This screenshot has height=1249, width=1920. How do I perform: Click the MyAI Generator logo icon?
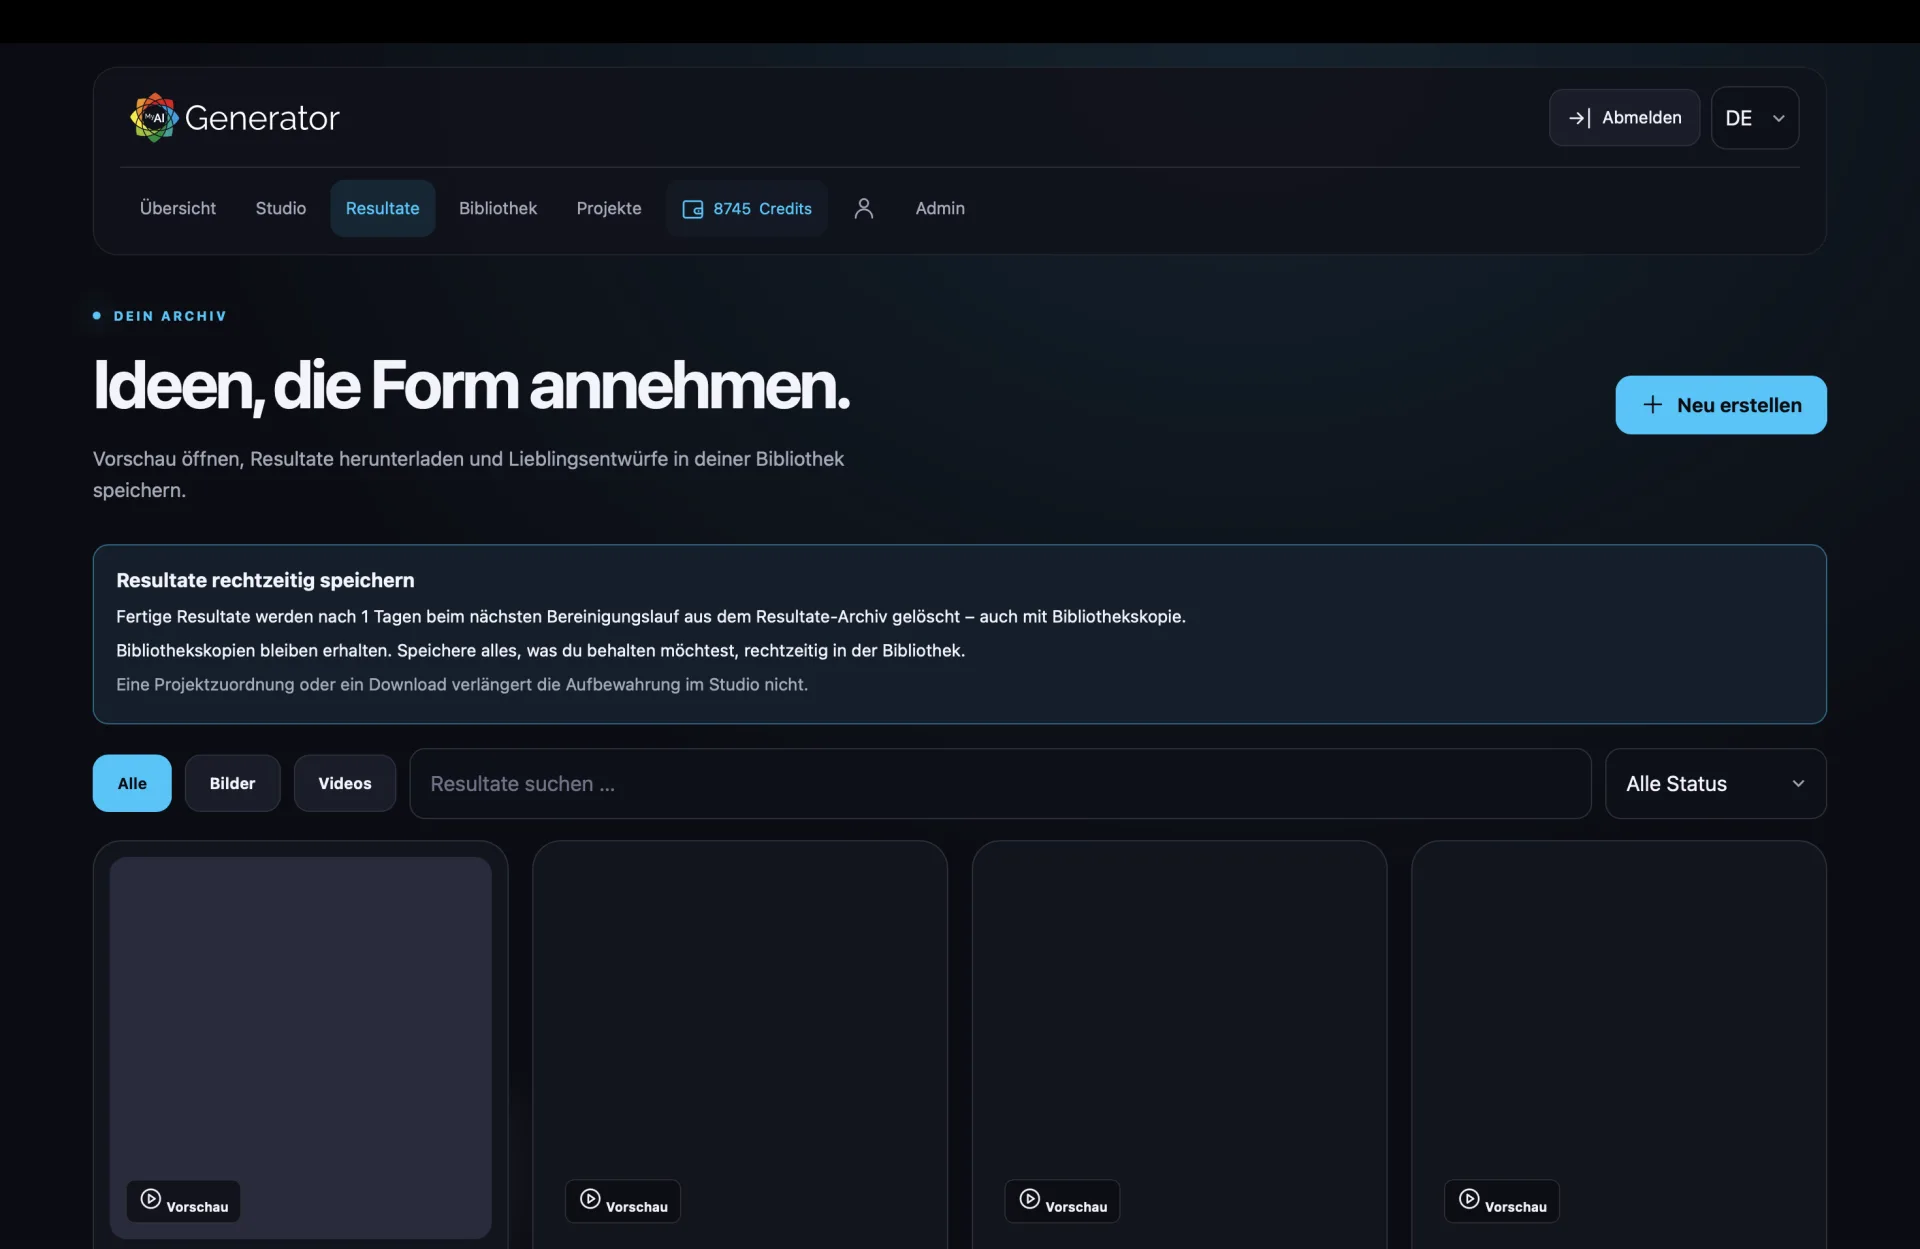pyautogui.click(x=154, y=118)
